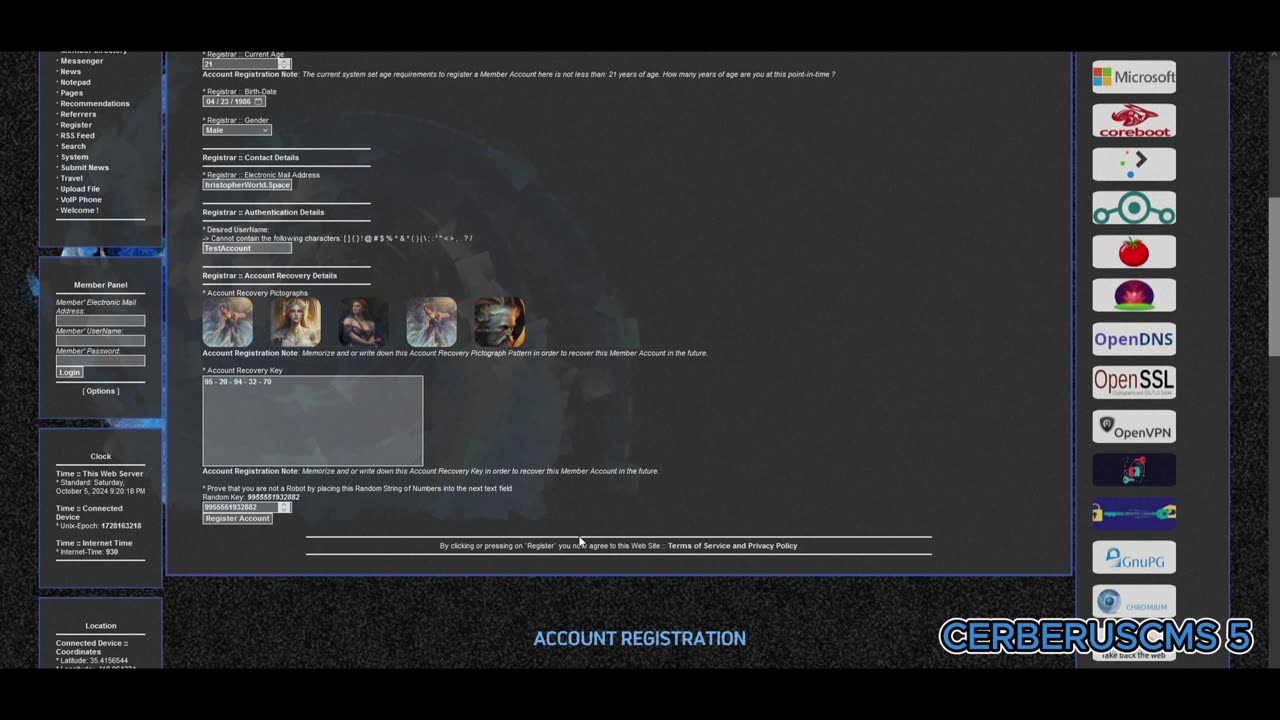The image size is (1280, 720).
Task: Open the Microsoft sponsor logo
Action: coord(1134,77)
